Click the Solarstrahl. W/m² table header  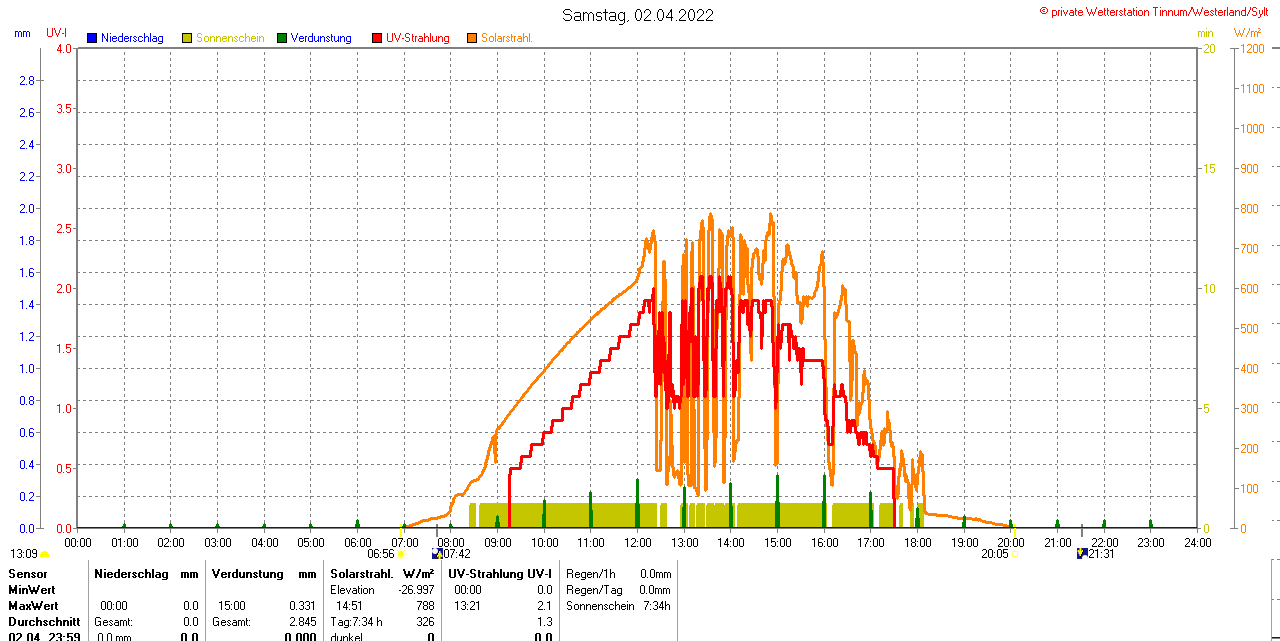pyautogui.click(x=382, y=574)
